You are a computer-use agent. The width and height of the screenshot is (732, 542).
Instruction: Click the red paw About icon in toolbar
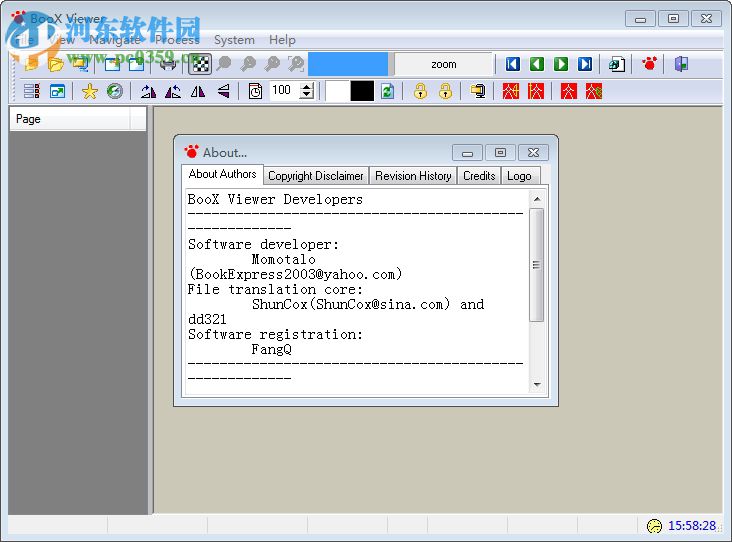649,63
